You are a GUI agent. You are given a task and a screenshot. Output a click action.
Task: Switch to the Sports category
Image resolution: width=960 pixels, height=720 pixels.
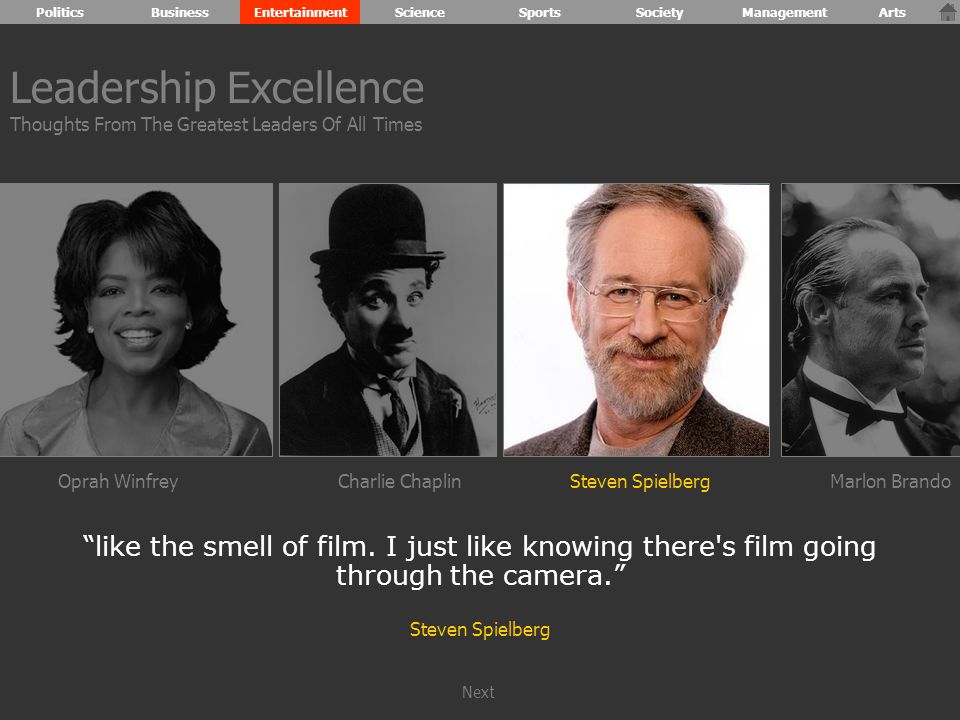[539, 12]
